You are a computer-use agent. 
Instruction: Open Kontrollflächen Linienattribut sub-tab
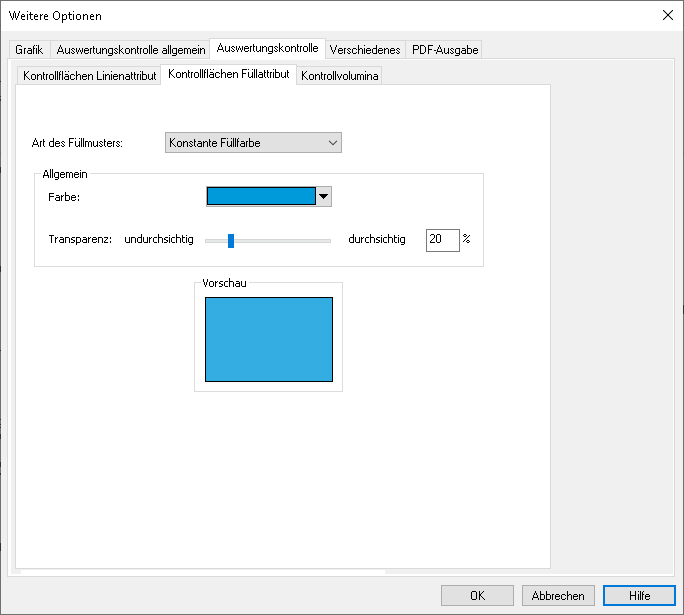pos(89,76)
